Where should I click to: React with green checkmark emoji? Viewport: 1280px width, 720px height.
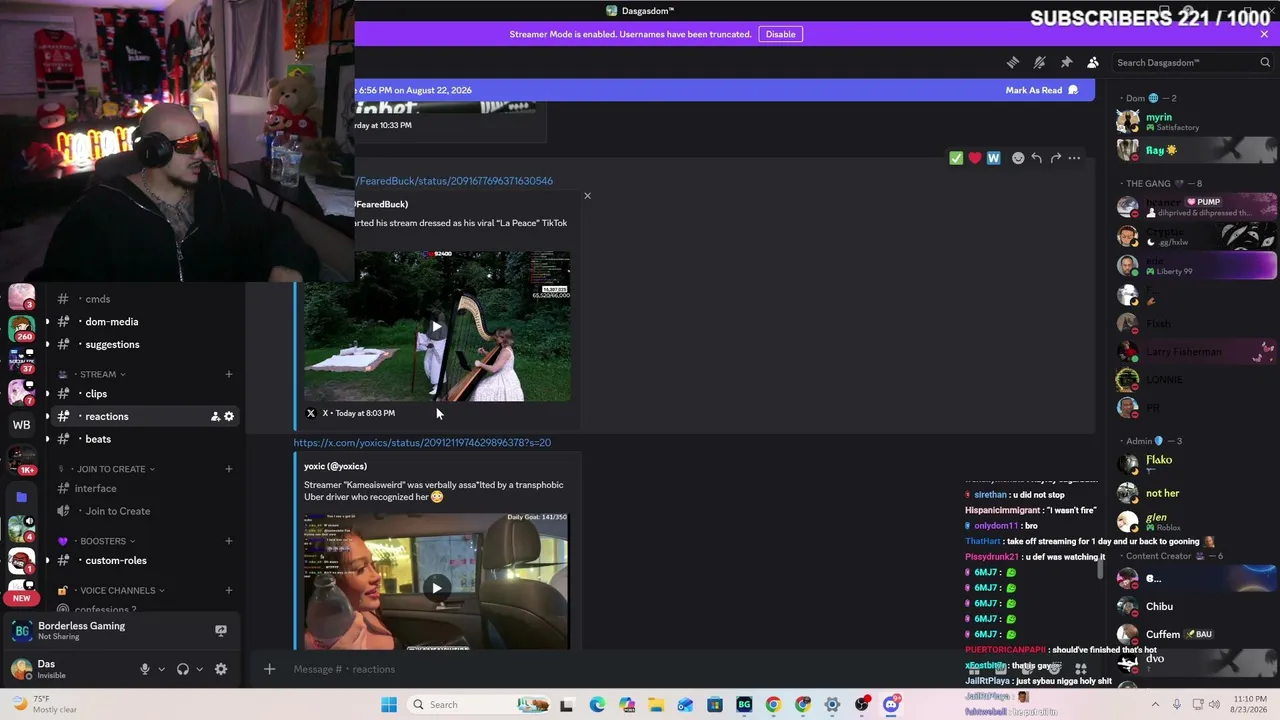[956, 158]
